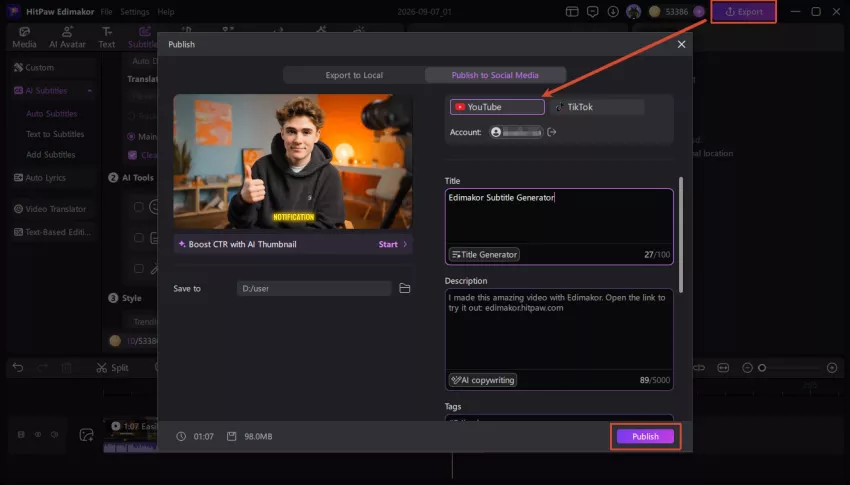The height and width of the screenshot is (485, 850).
Task: Open Text-Based Editing in sidebar
Action: (53, 232)
